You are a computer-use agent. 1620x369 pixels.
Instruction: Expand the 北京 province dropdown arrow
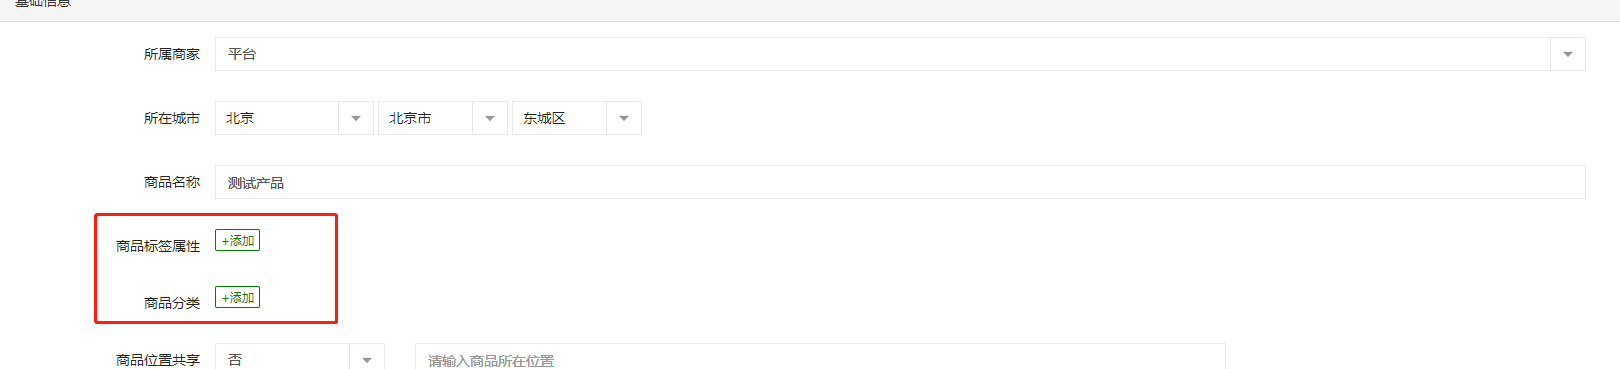[x=356, y=118]
